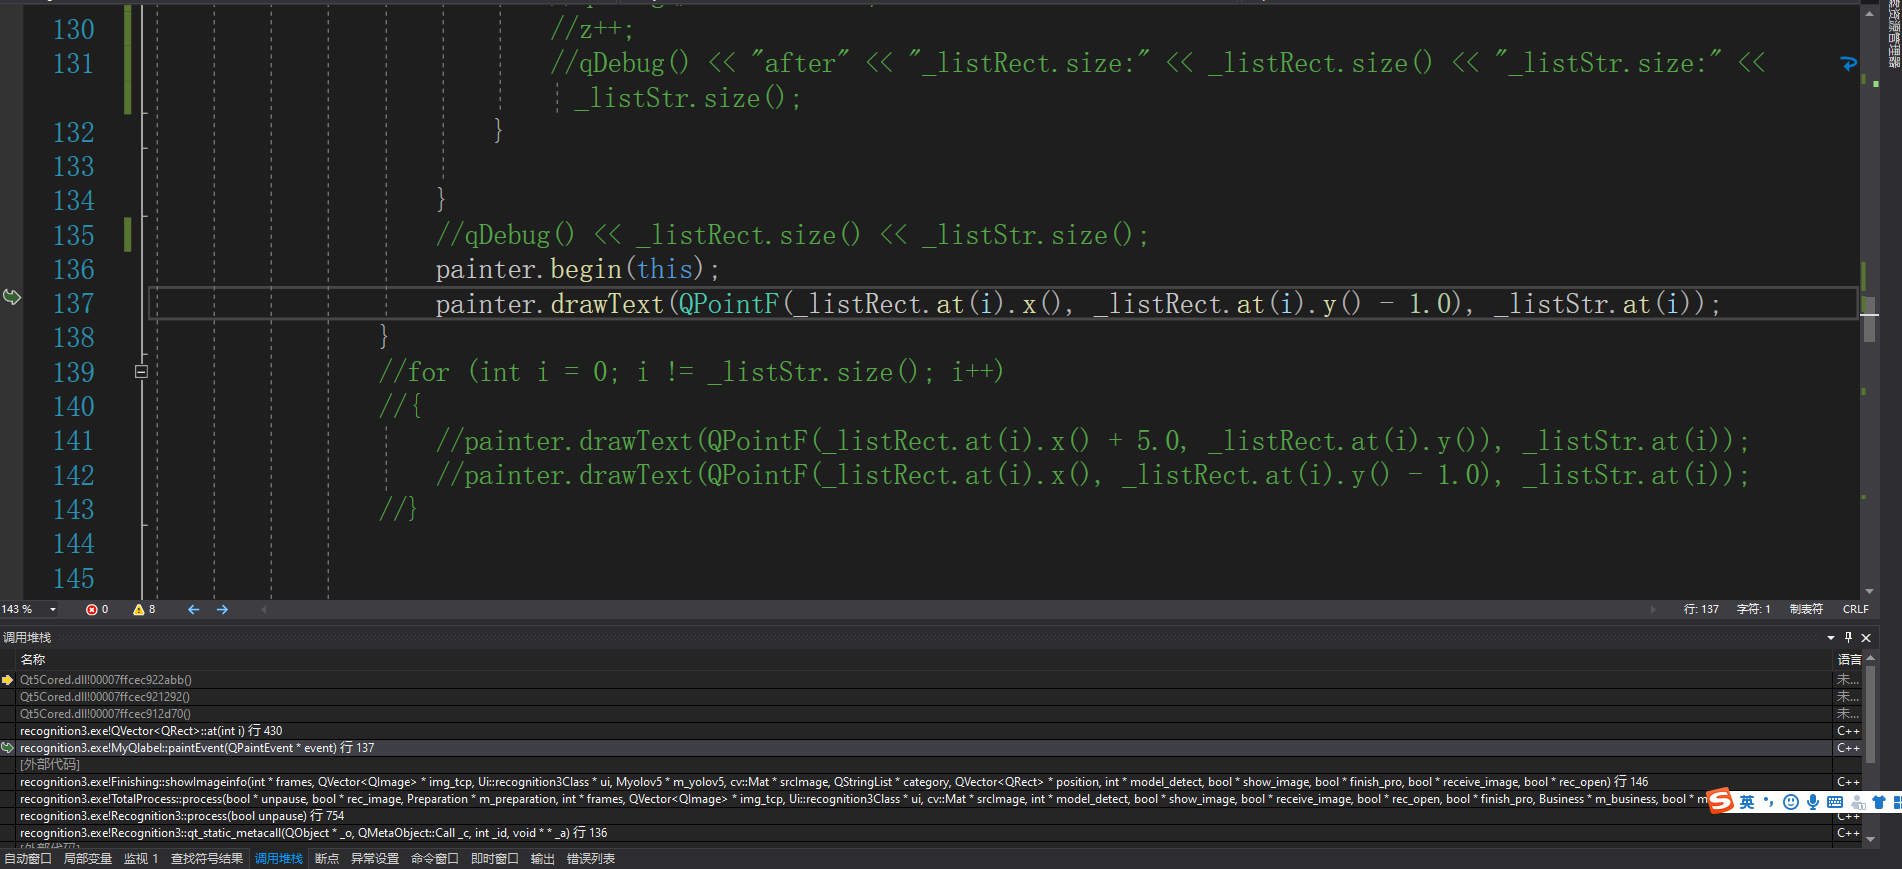Open the zoom level 143 % dropdown

tap(53, 609)
